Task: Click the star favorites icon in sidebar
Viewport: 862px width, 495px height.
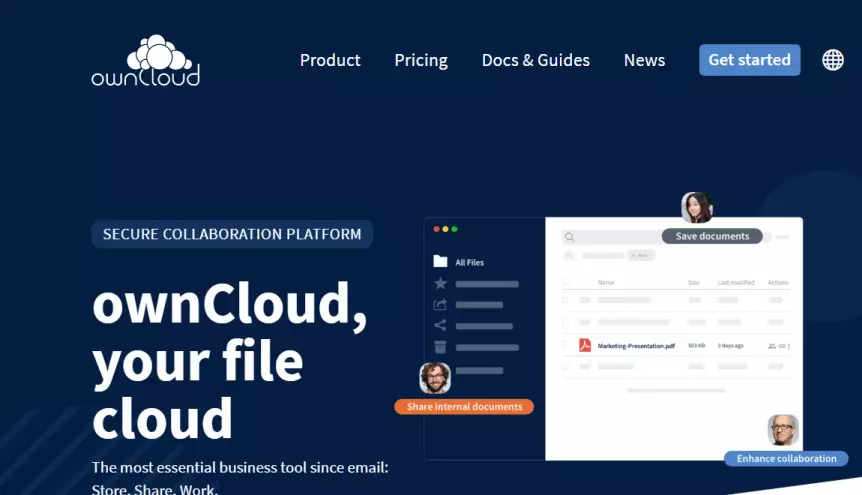Action: pyautogui.click(x=440, y=283)
